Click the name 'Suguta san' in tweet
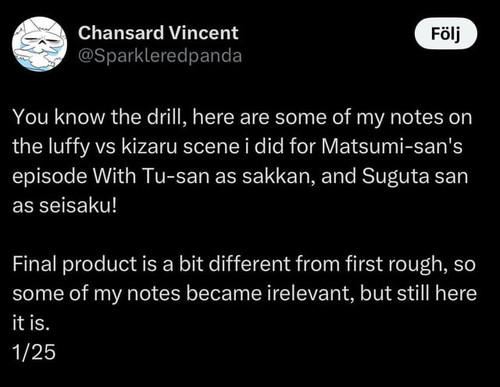This screenshot has height=387, width=500. tap(415, 176)
